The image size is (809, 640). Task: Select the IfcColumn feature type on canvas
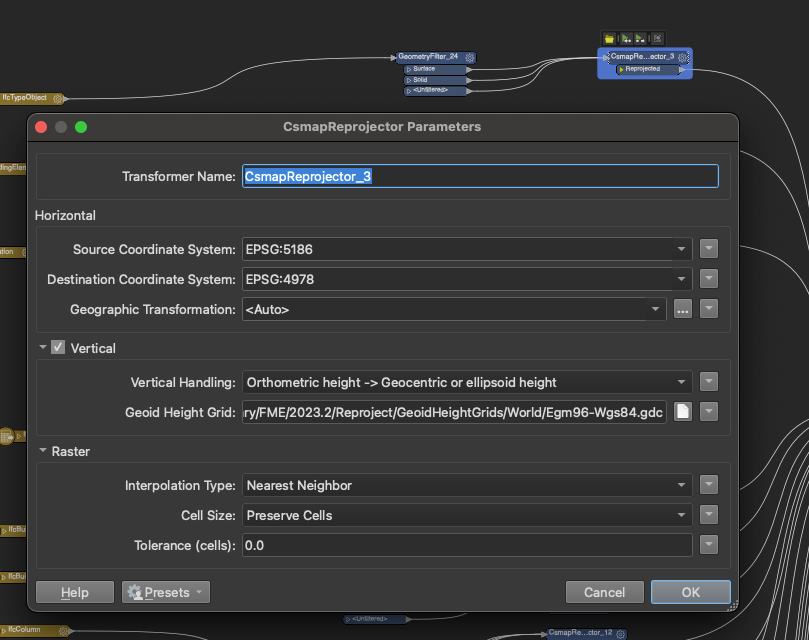pyautogui.click(x=34, y=630)
